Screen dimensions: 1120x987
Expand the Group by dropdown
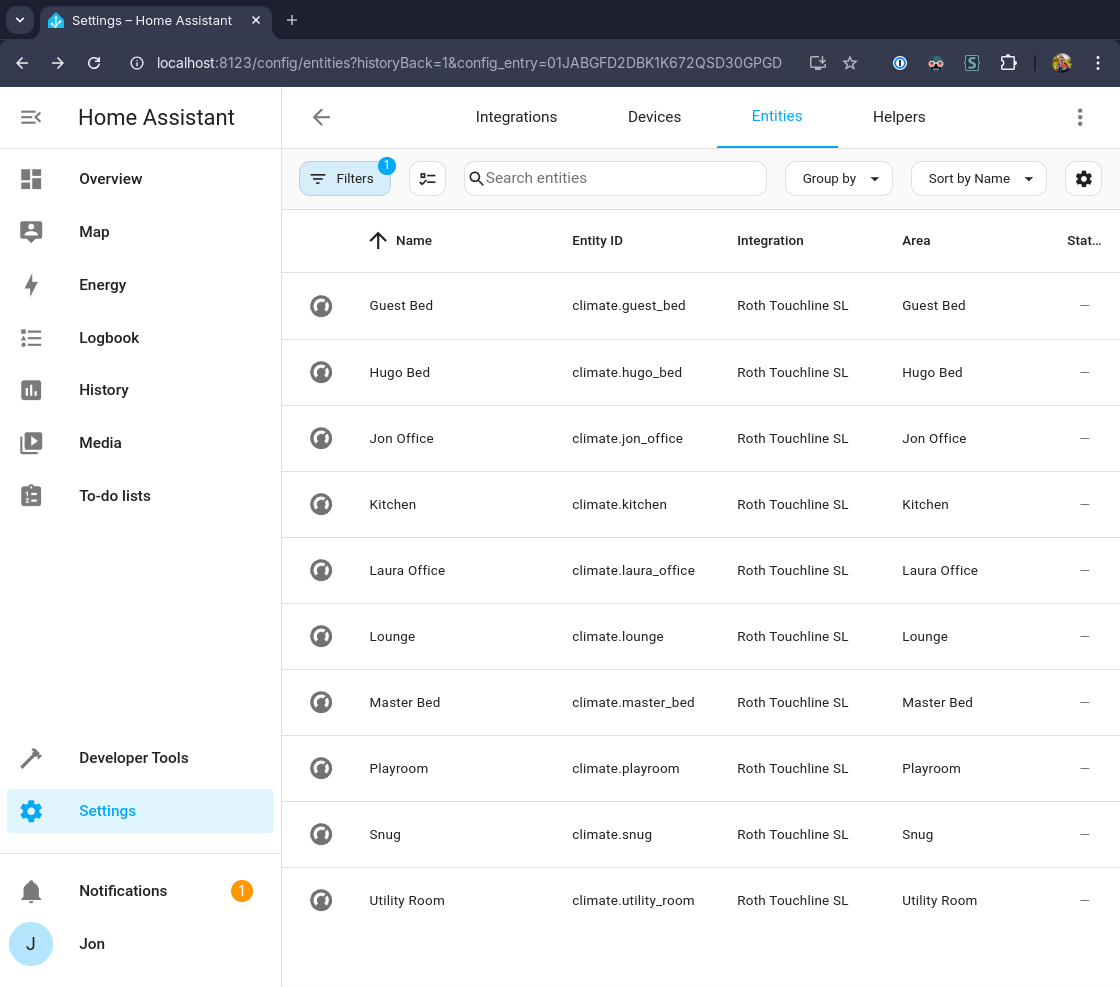pyautogui.click(x=838, y=179)
